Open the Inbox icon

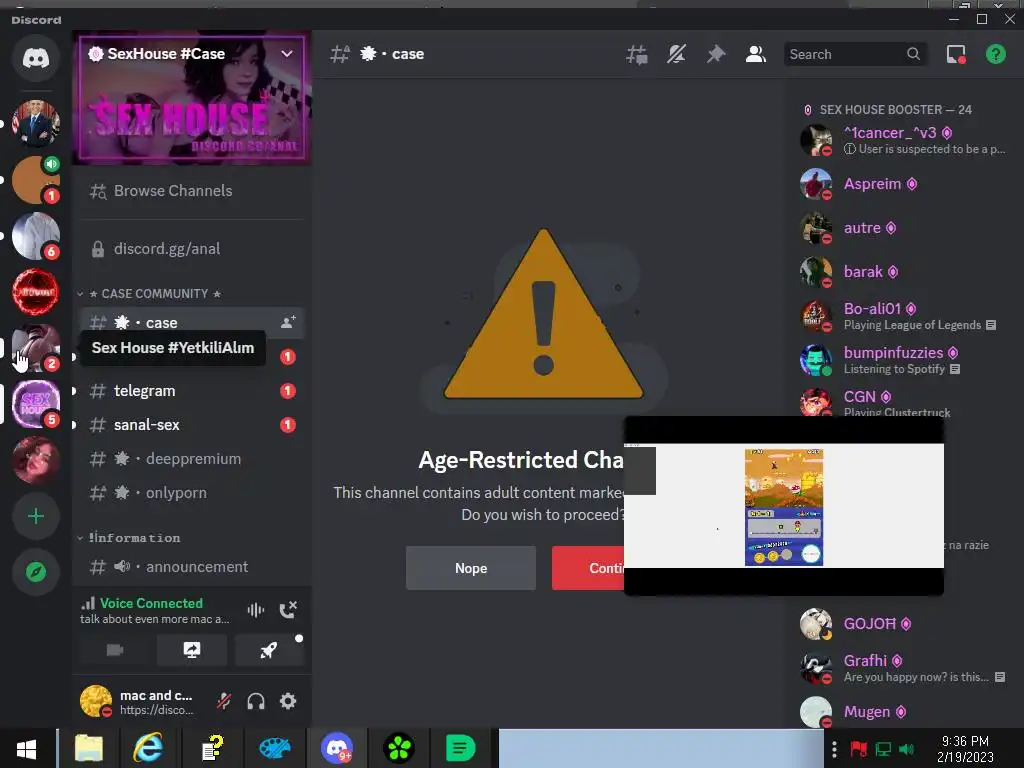click(956, 54)
